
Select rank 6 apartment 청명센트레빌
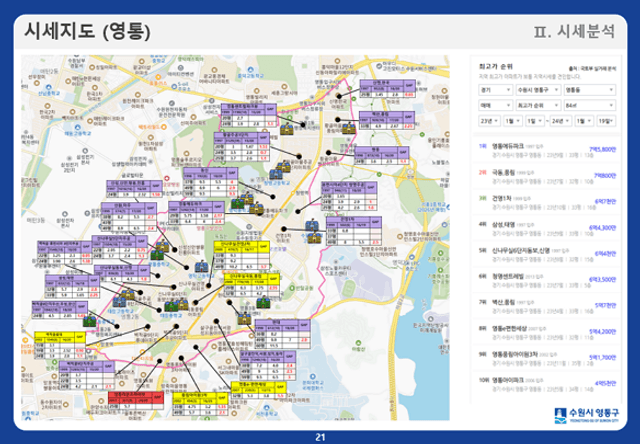click(547, 280)
